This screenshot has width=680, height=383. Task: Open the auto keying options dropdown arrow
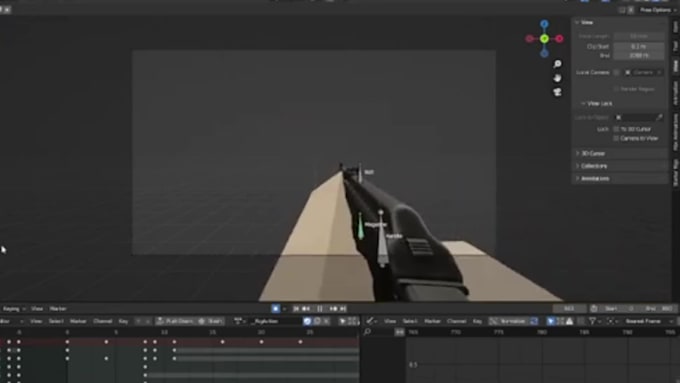coord(284,309)
